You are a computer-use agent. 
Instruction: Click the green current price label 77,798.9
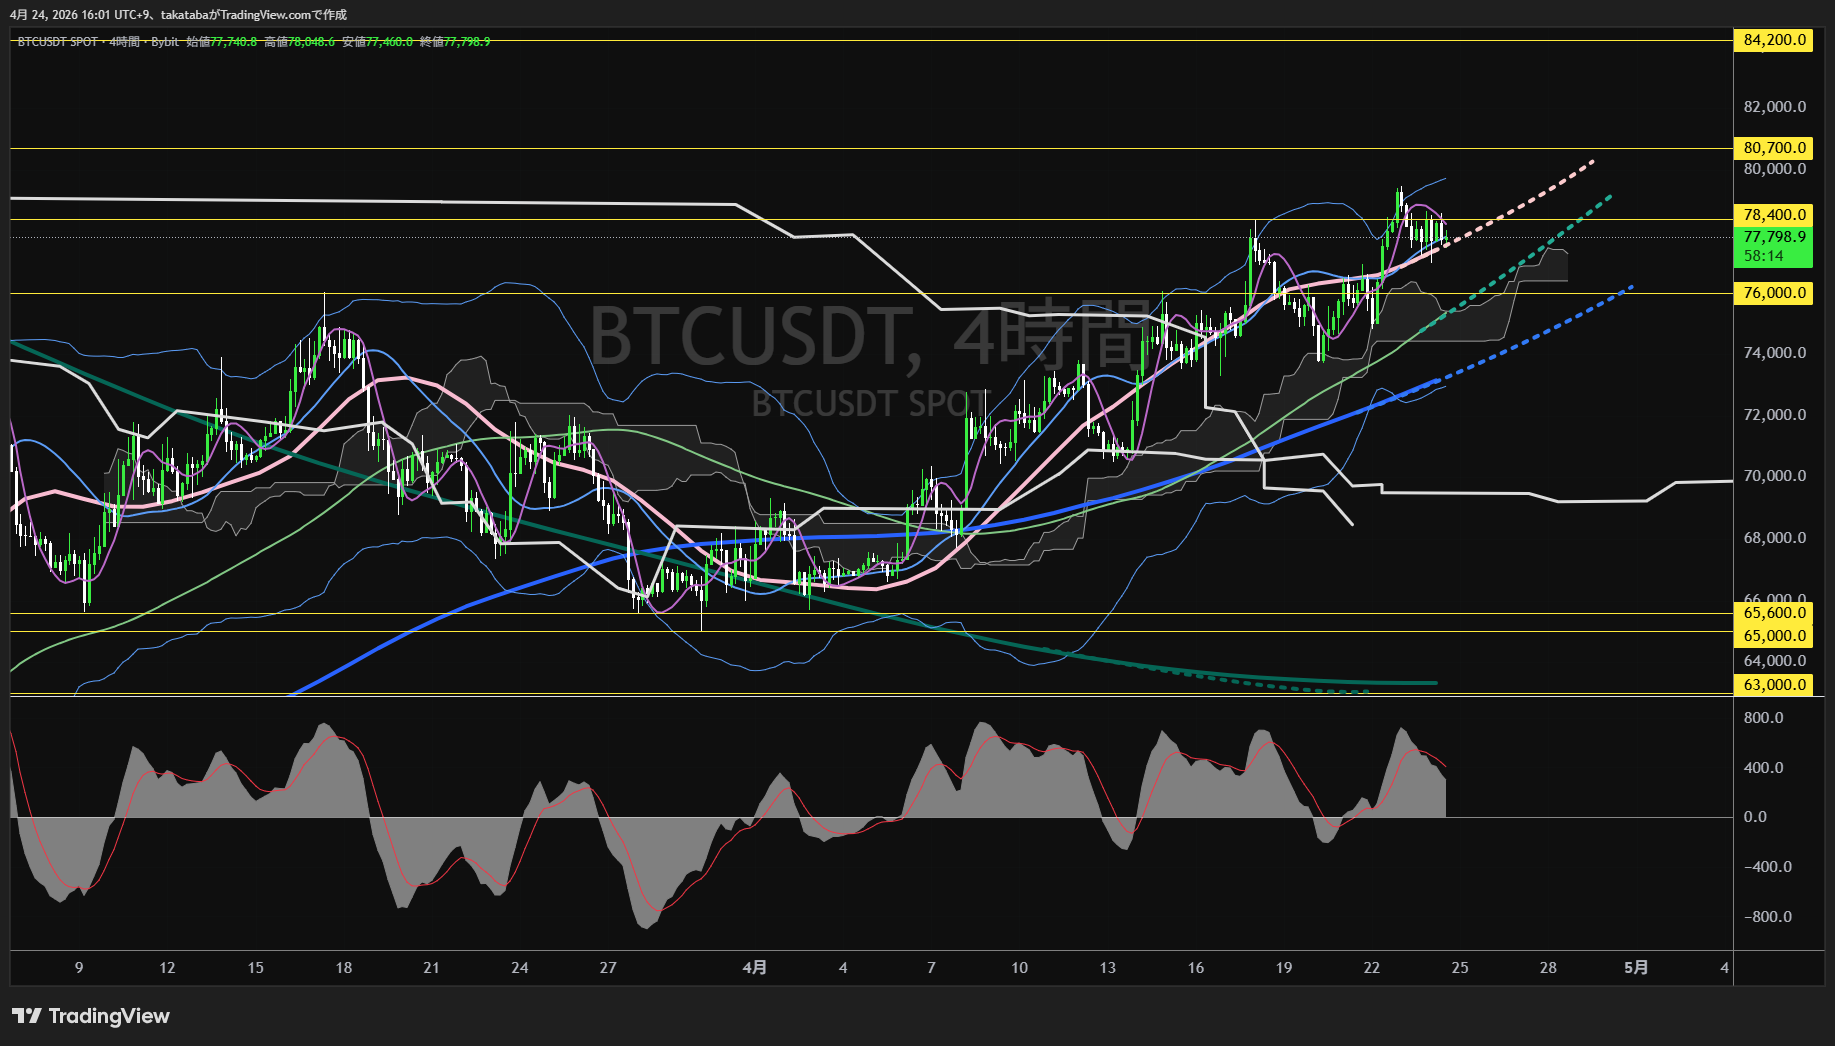click(1773, 237)
